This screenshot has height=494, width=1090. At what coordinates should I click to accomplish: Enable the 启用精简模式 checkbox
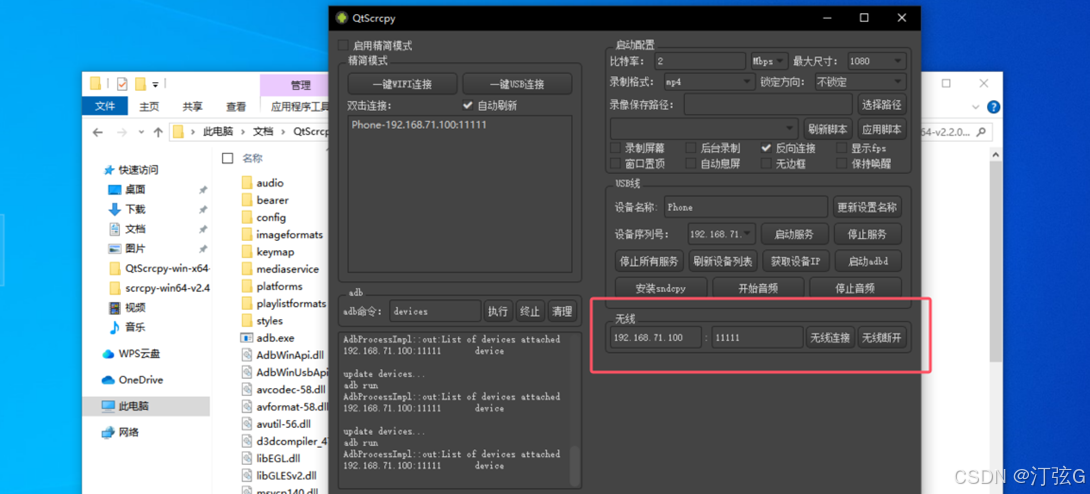(343, 46)
